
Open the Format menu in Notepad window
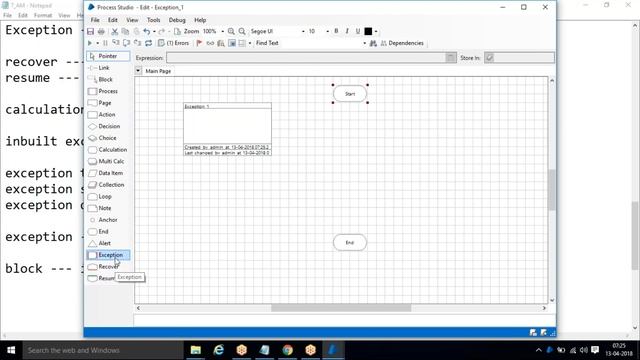point(43,15)
